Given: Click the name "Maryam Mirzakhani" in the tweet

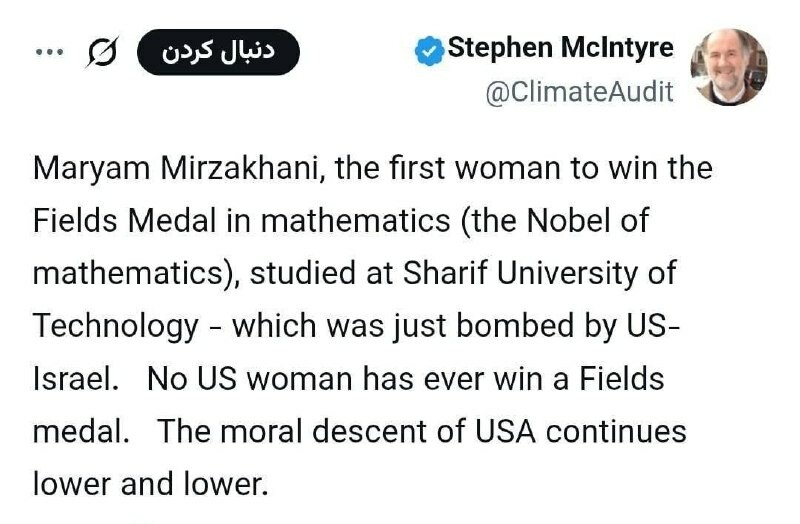Looking at the screenshot, I should [x=176, y=168].
